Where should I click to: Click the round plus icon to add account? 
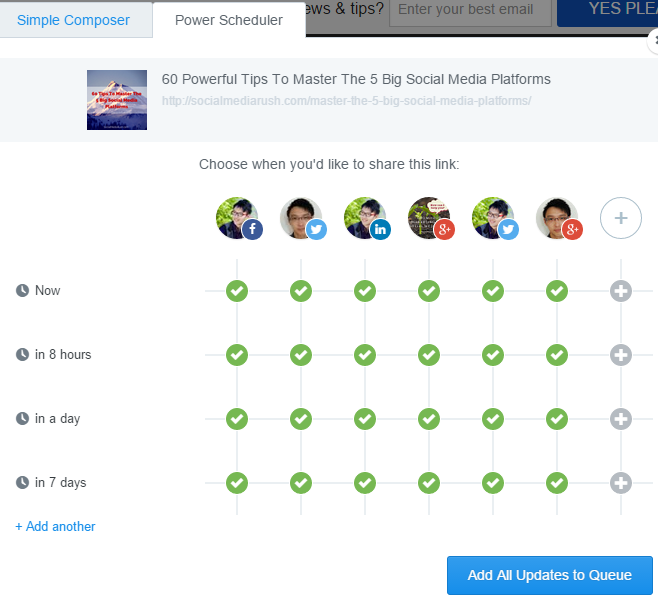coord(620,218)
